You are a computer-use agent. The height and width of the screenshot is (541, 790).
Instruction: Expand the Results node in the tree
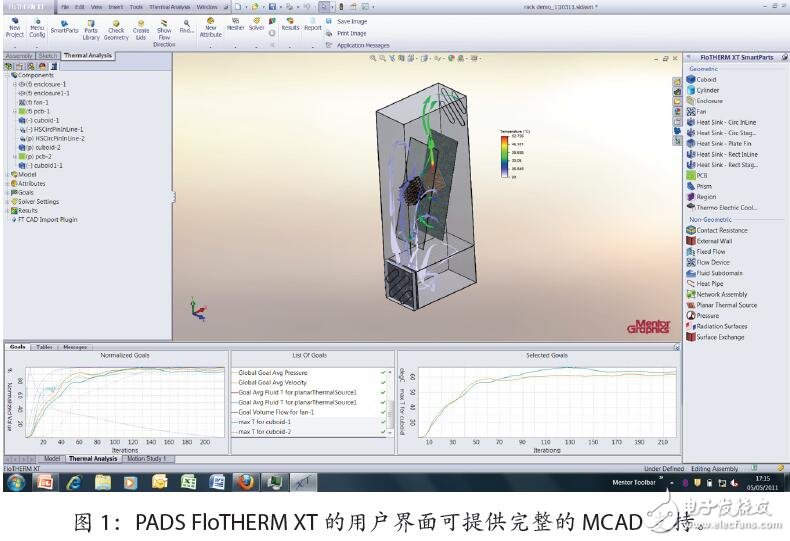(x=8, y=211)
